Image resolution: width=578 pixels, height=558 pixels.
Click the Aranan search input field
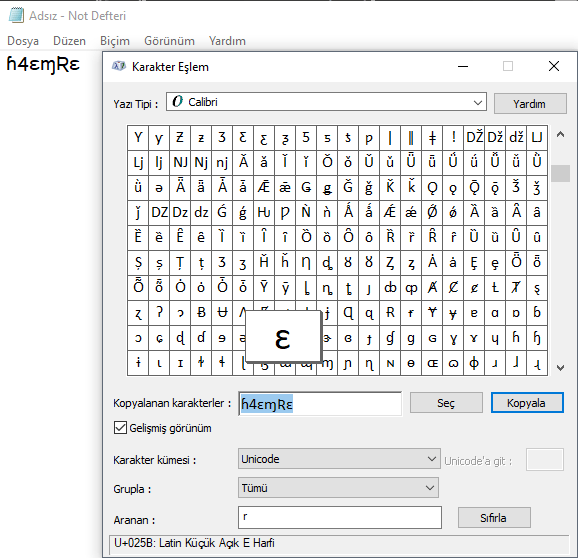[340, 517]
